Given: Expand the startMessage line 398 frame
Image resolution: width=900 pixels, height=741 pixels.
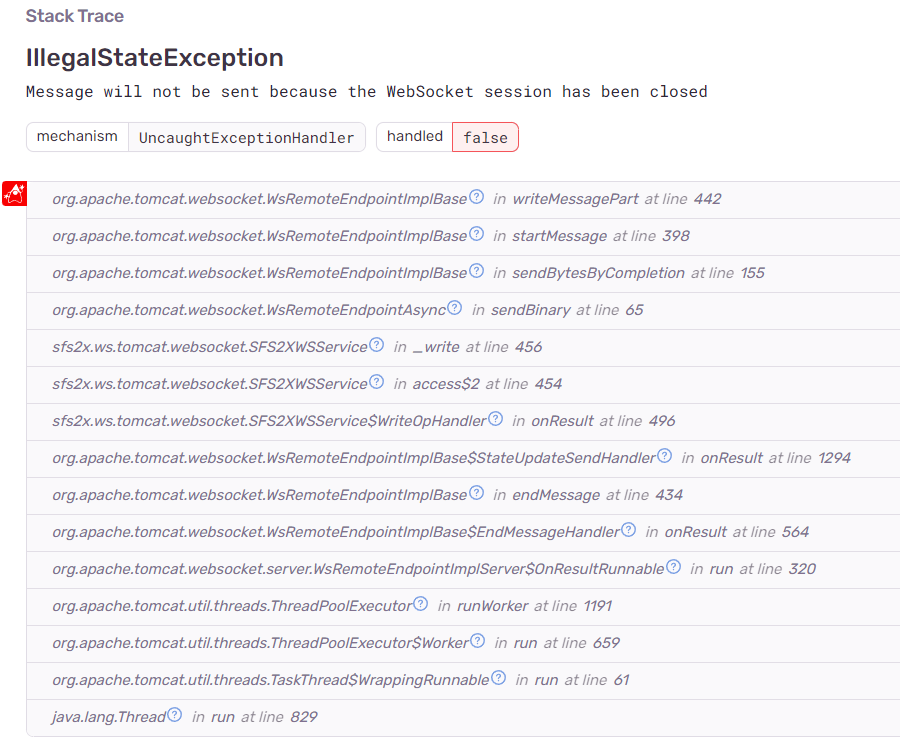Looking at the screenshot, I should (x=460, y=236).
